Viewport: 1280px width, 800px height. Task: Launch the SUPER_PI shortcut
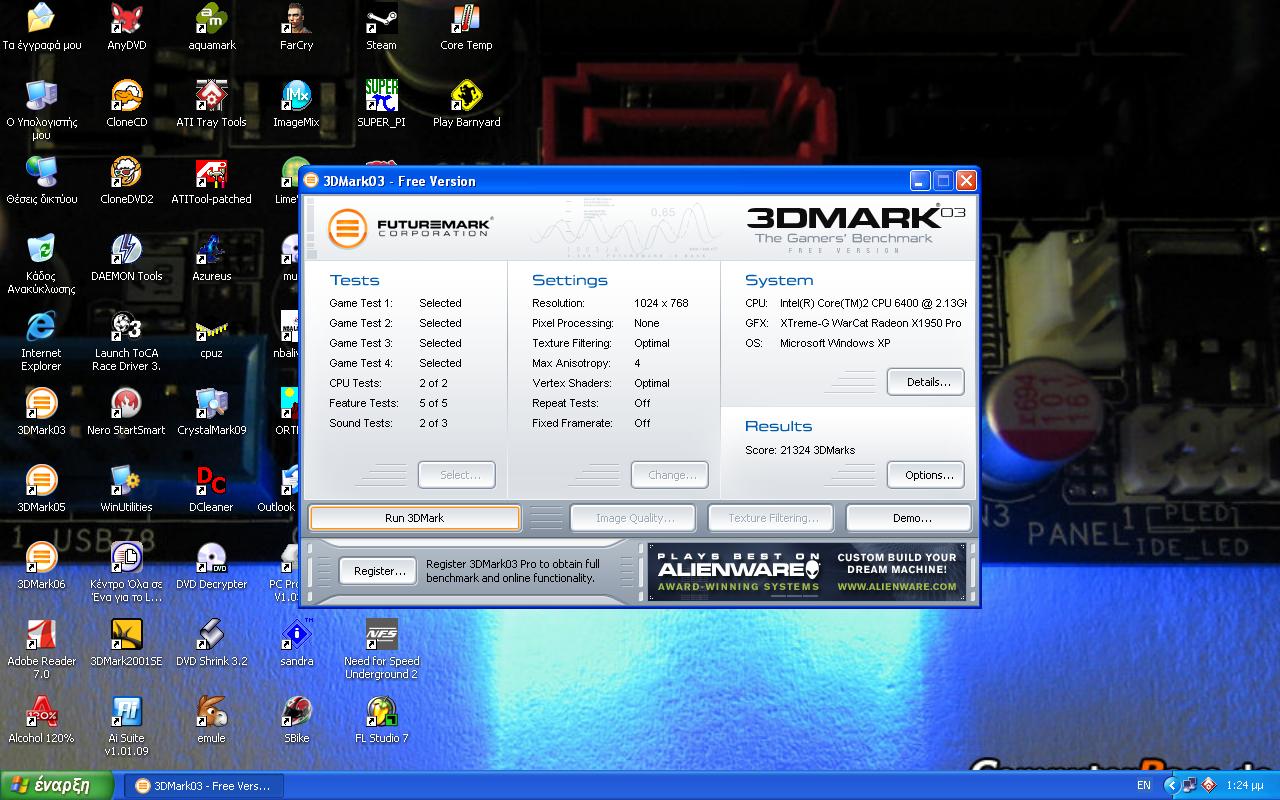(381, 104)
